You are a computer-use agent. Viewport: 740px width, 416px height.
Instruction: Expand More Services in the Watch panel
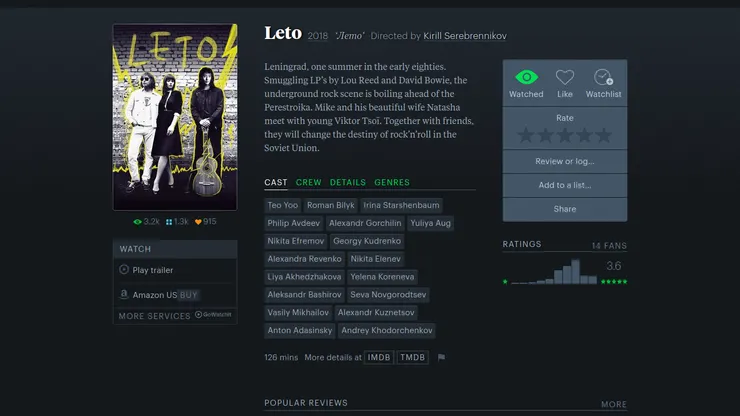(154, 316)
